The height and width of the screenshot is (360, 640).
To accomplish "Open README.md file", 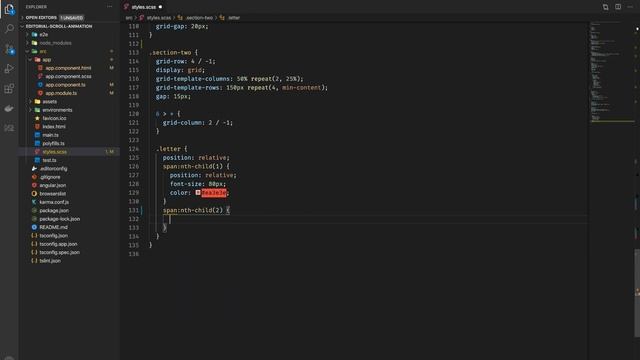I will coord(53,227).
